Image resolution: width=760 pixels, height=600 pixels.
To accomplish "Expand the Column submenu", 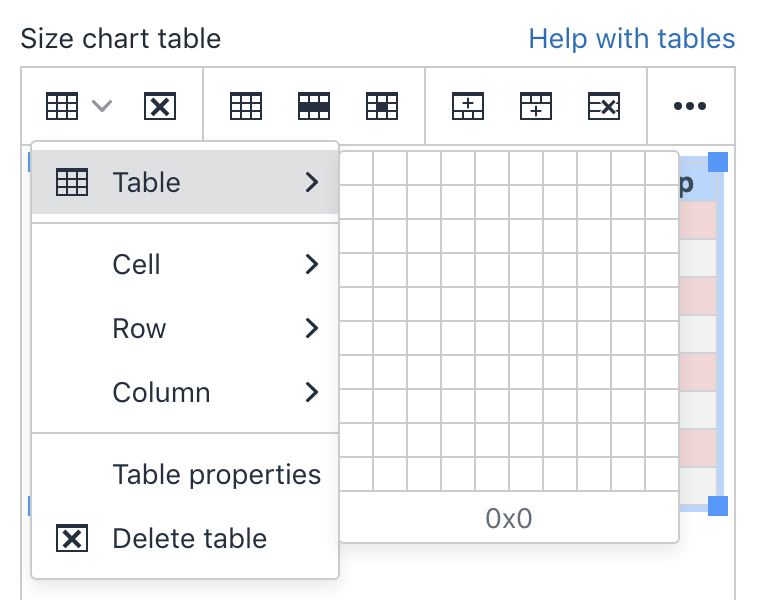I will [x=185, y=392].
